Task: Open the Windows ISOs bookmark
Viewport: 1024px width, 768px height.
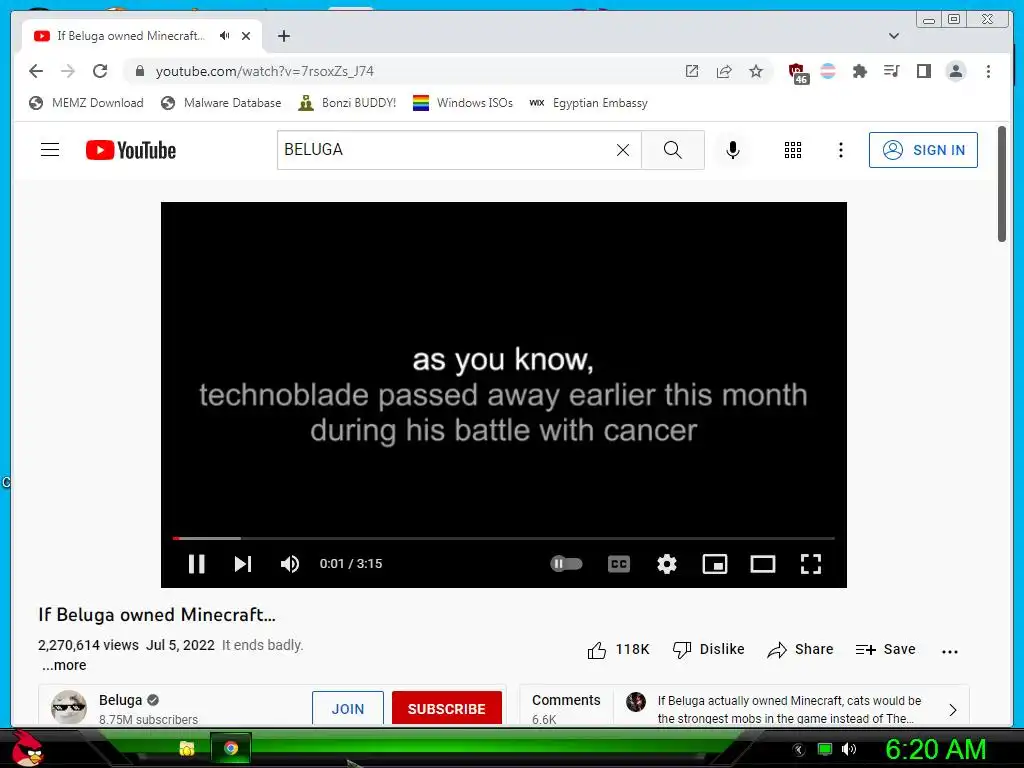Action: coord(463,103)
